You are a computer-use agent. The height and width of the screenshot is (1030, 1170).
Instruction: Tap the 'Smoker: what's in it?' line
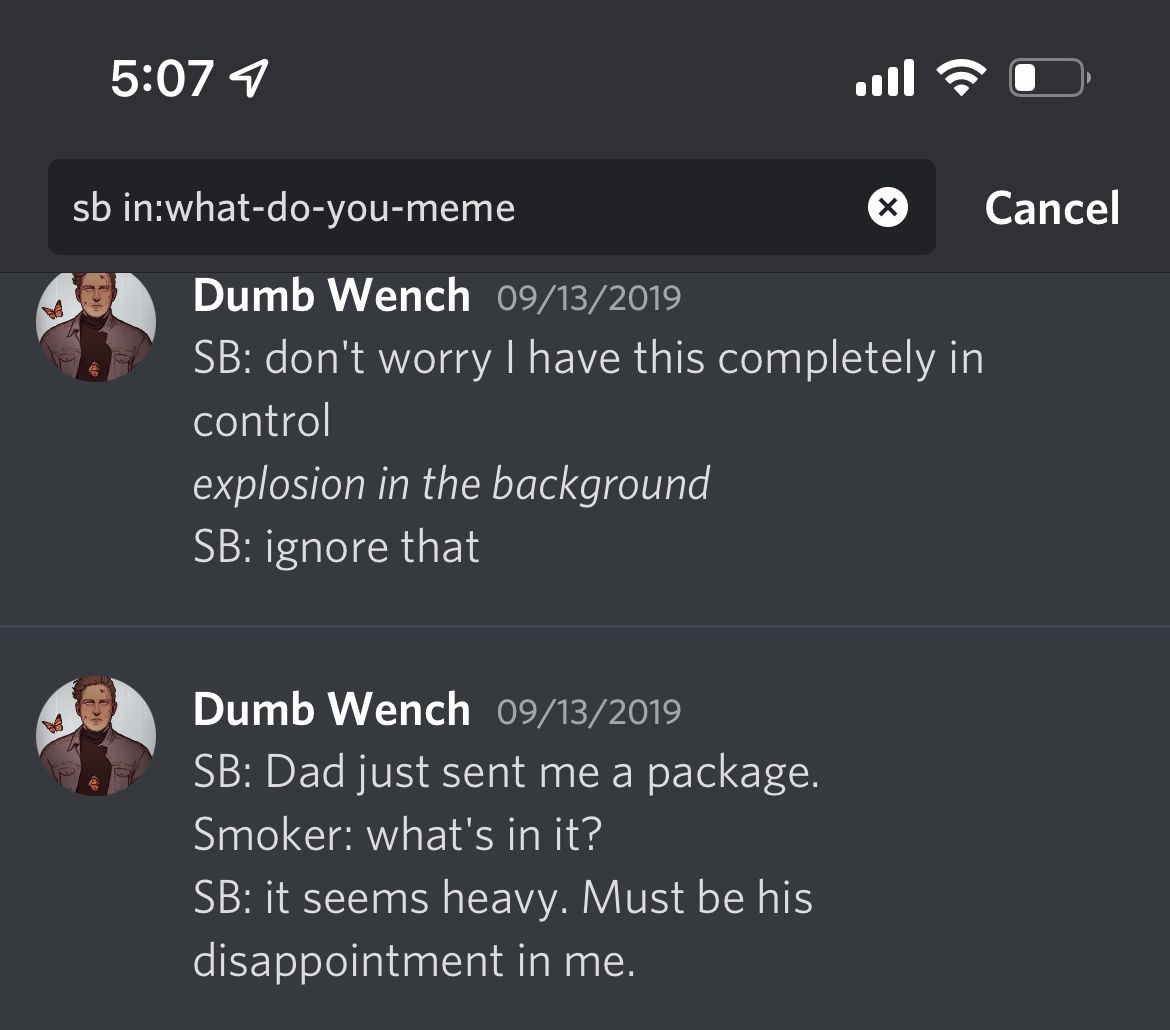(397, 835)
